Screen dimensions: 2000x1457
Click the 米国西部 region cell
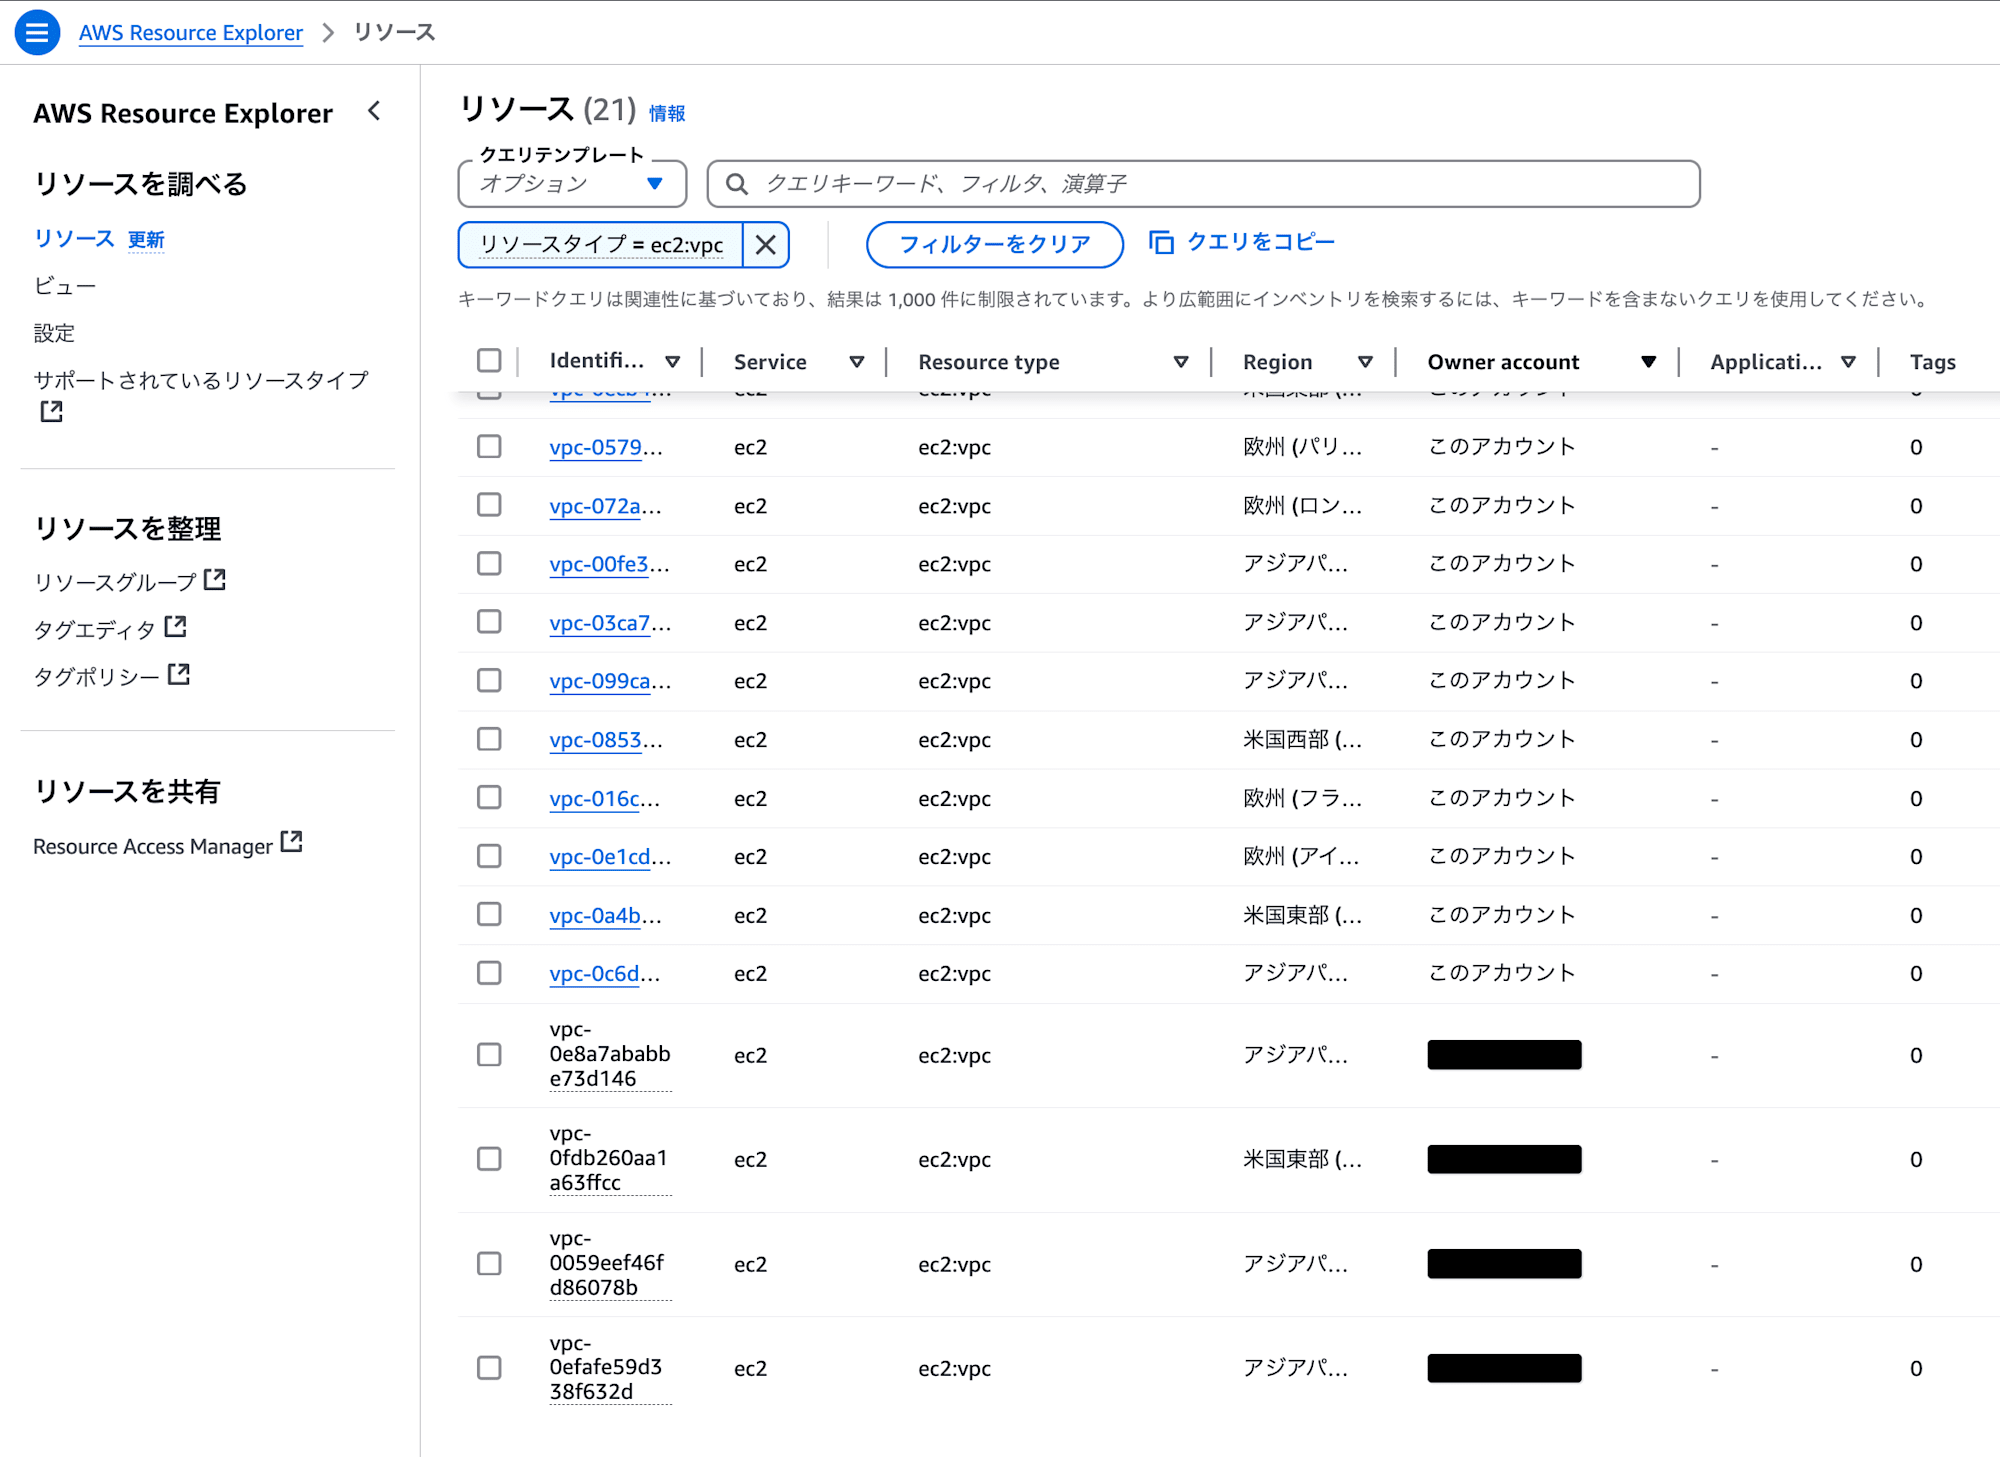tap(1302, 739)
